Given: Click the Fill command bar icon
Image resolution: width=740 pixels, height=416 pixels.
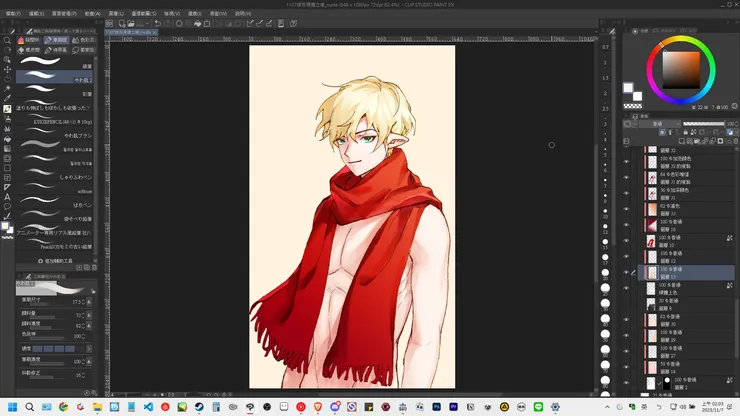Looking at the screenshot, I should tap(197, 23).
